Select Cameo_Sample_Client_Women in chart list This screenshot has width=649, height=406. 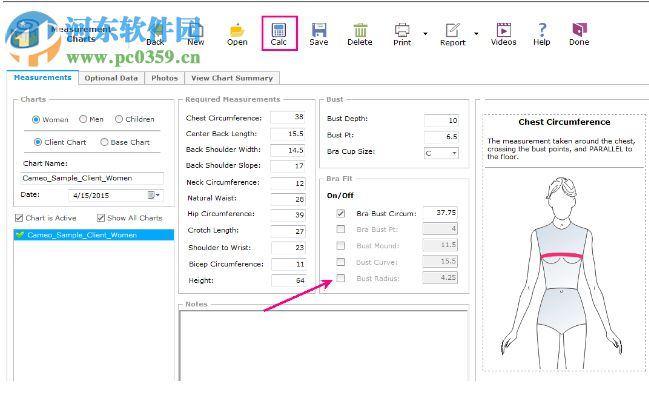94,235
